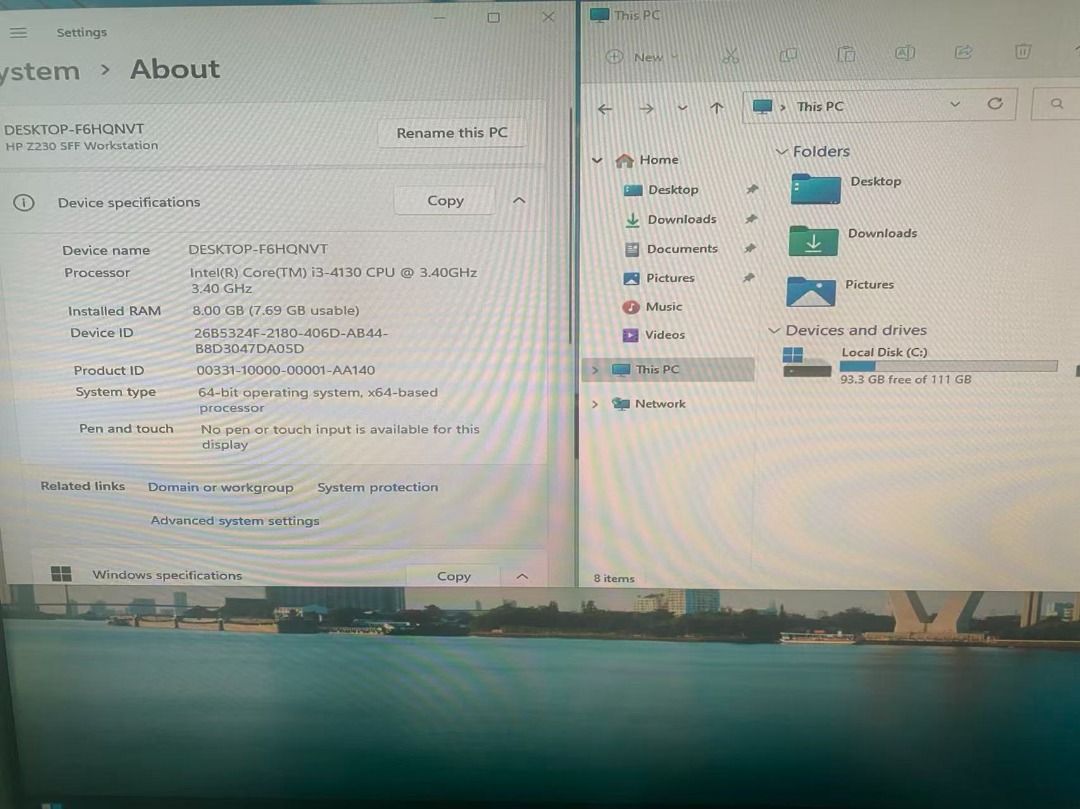Open the Start button on the taskbar
1080x809 pixels.
pos(51,804)
